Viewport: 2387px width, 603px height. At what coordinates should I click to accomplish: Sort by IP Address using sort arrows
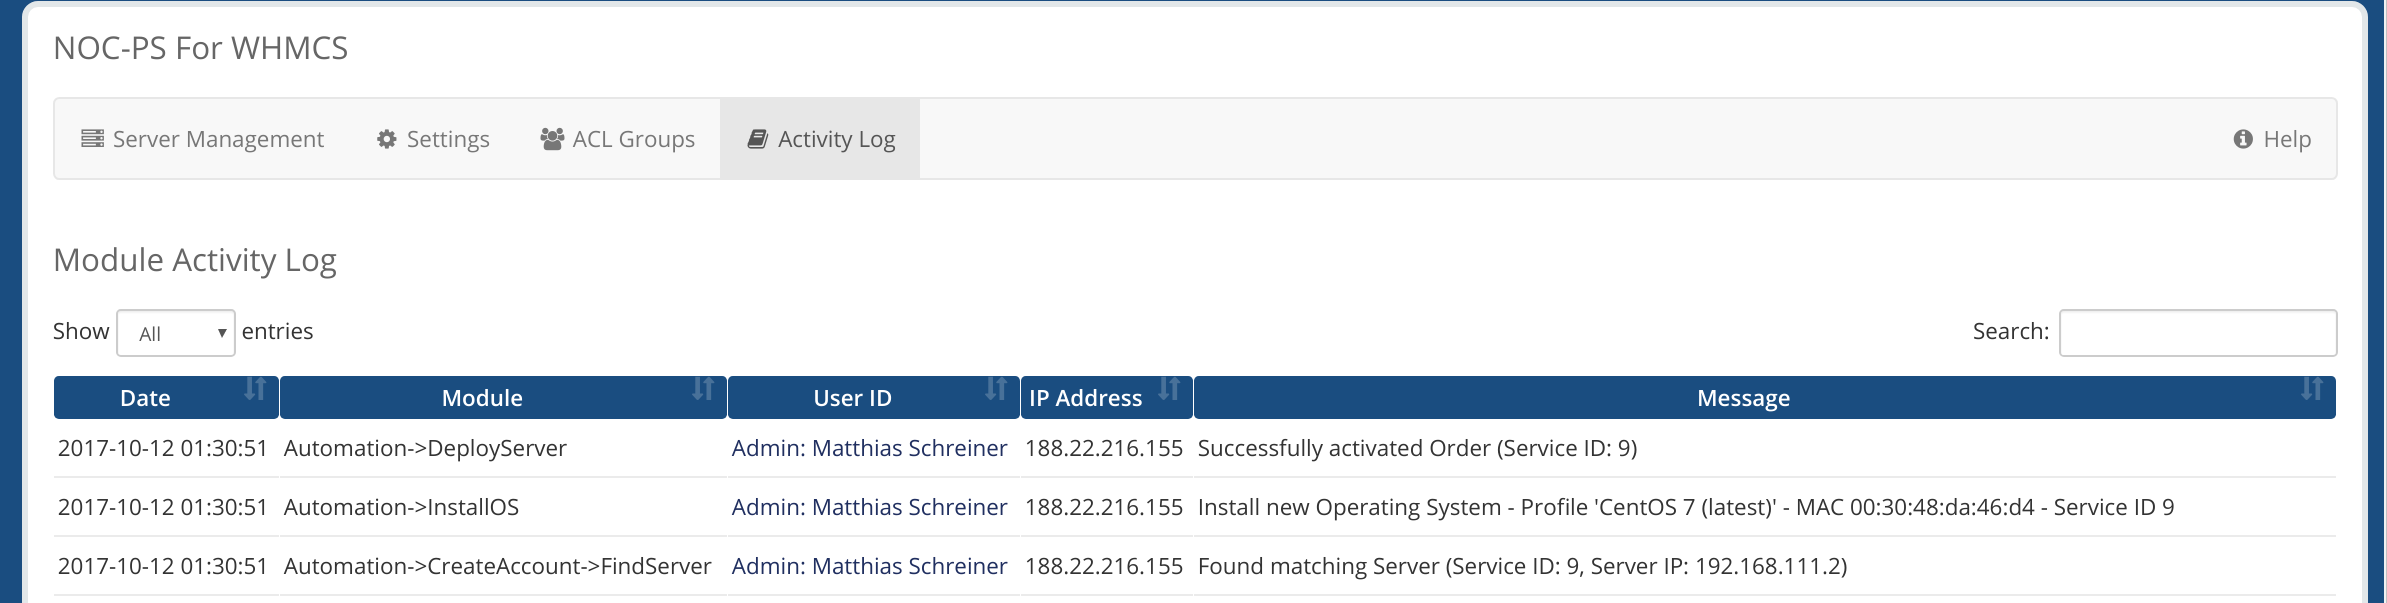(1169, 389)
